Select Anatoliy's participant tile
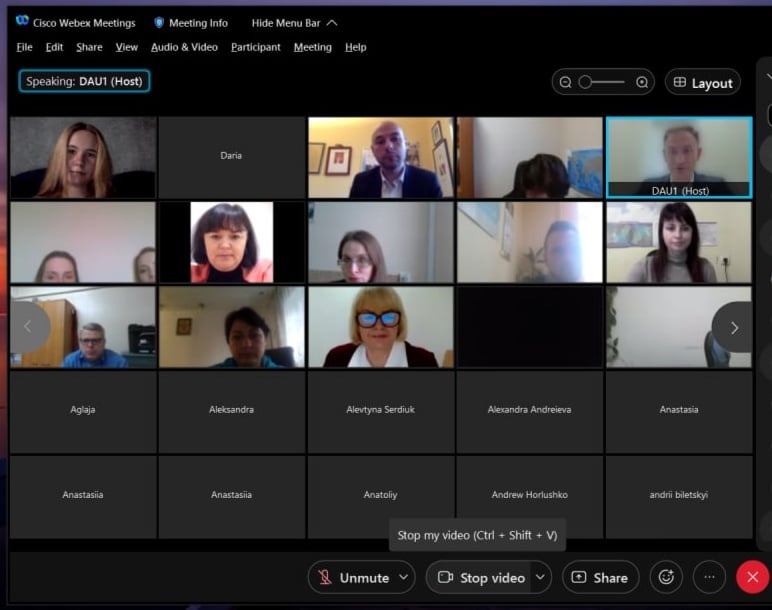 [381, 496]
